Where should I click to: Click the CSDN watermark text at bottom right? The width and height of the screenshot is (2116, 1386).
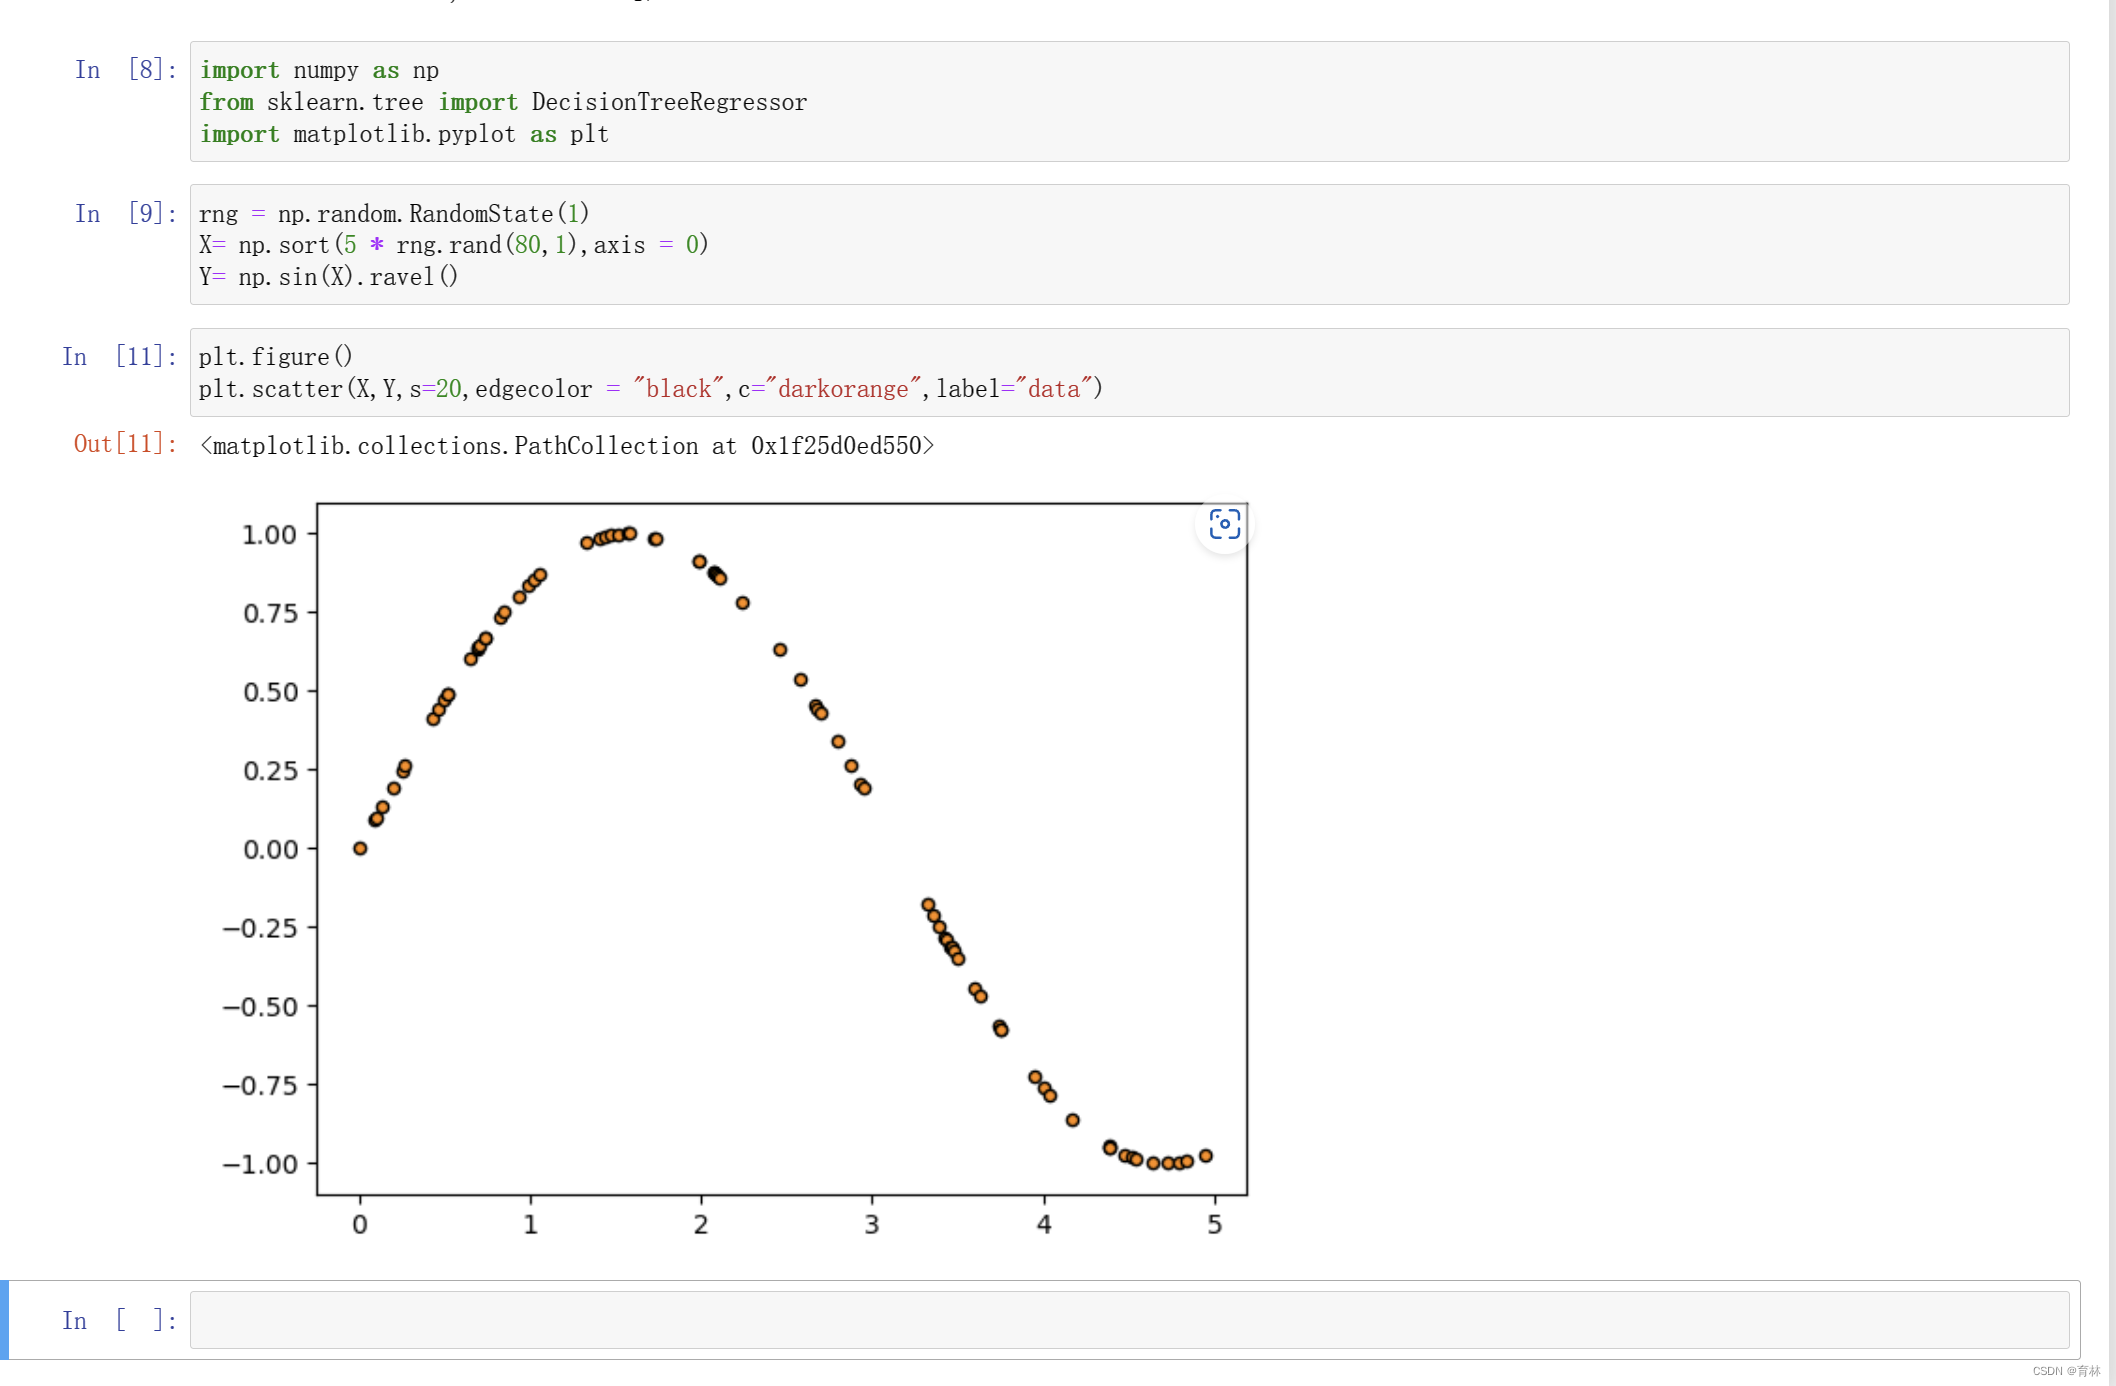(x=2065, y=1371)
